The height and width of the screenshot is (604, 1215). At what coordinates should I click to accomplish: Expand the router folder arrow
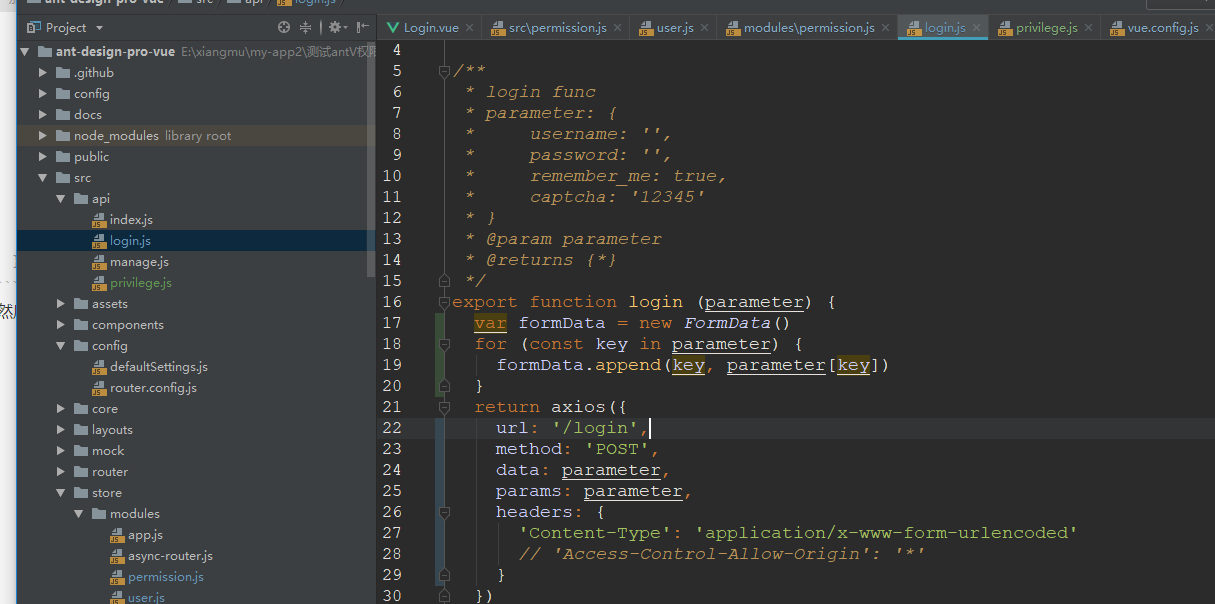tap(60, 472)
